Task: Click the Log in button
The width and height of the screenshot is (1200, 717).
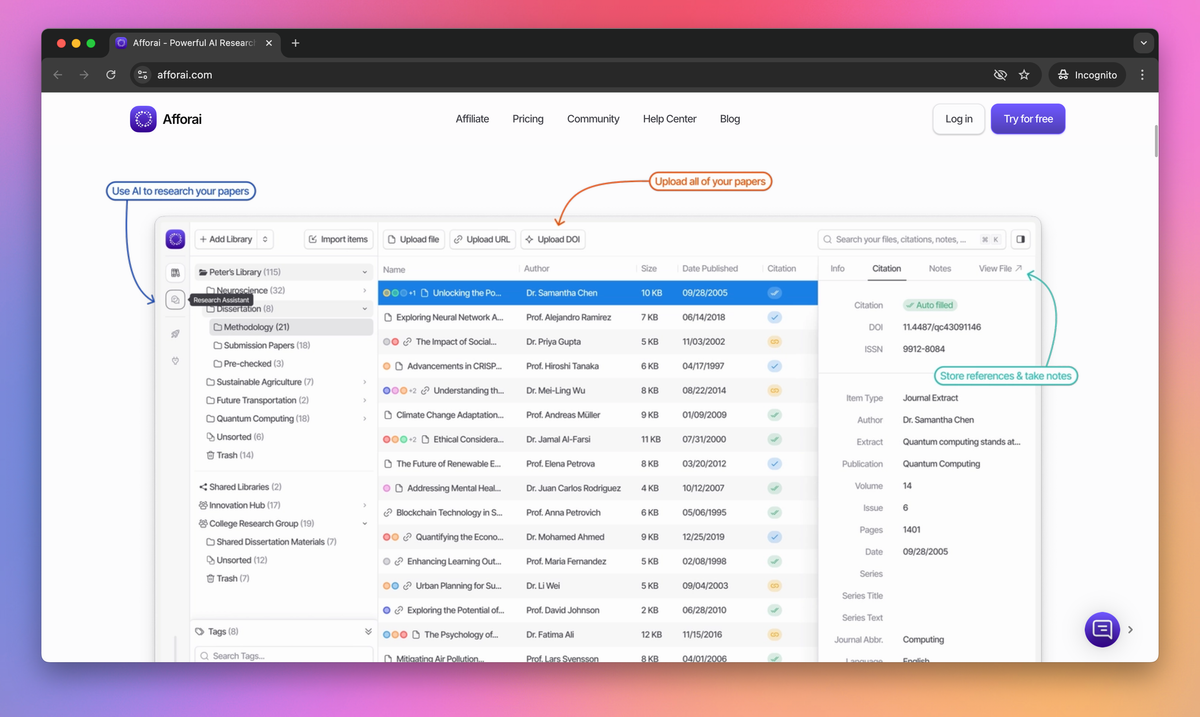Action: tap(959, 119)
